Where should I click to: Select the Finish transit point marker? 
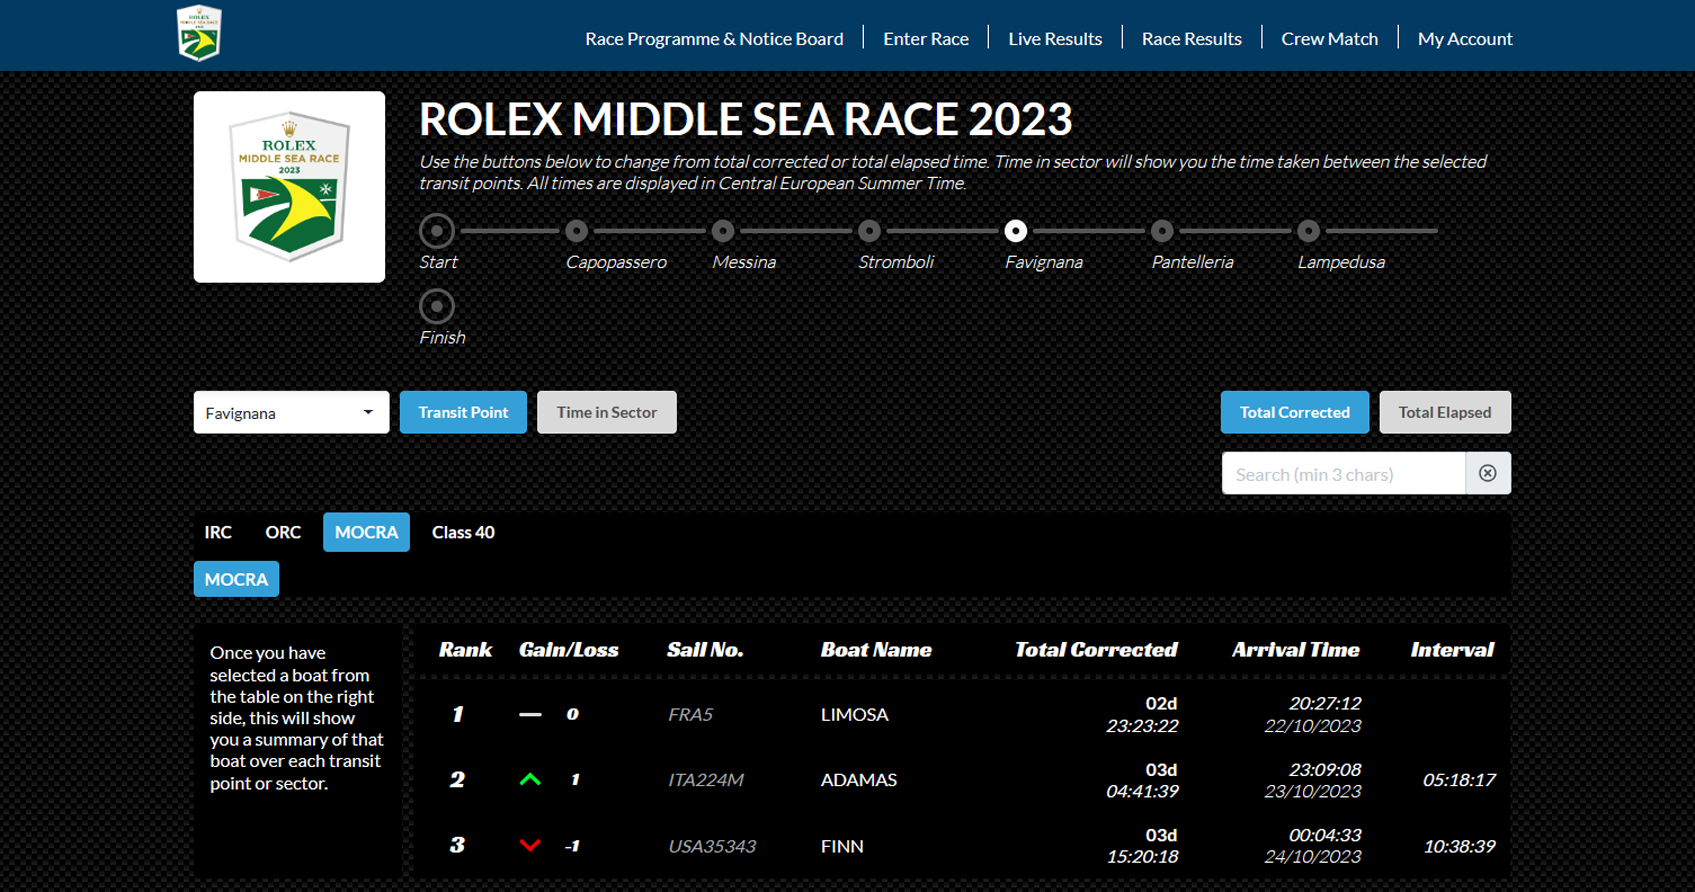pos(437,306)
